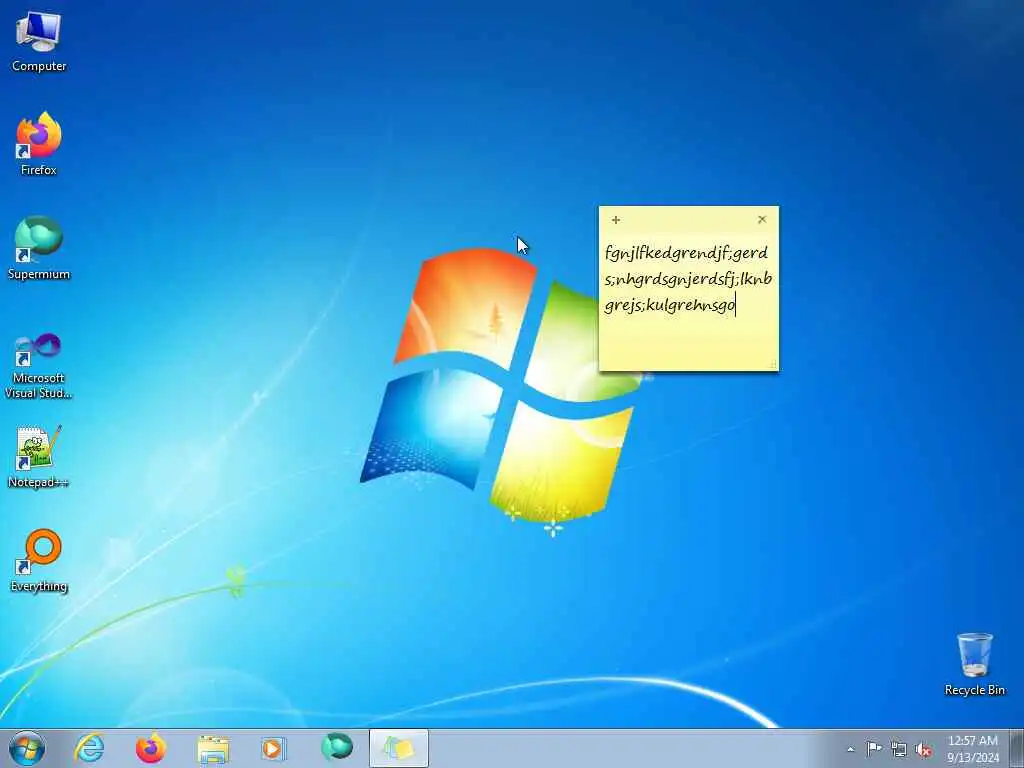Delete the sticky note with X
The height and width of the screenshot is (768, 1024).
pyautogui.click(x=761, y=219)
